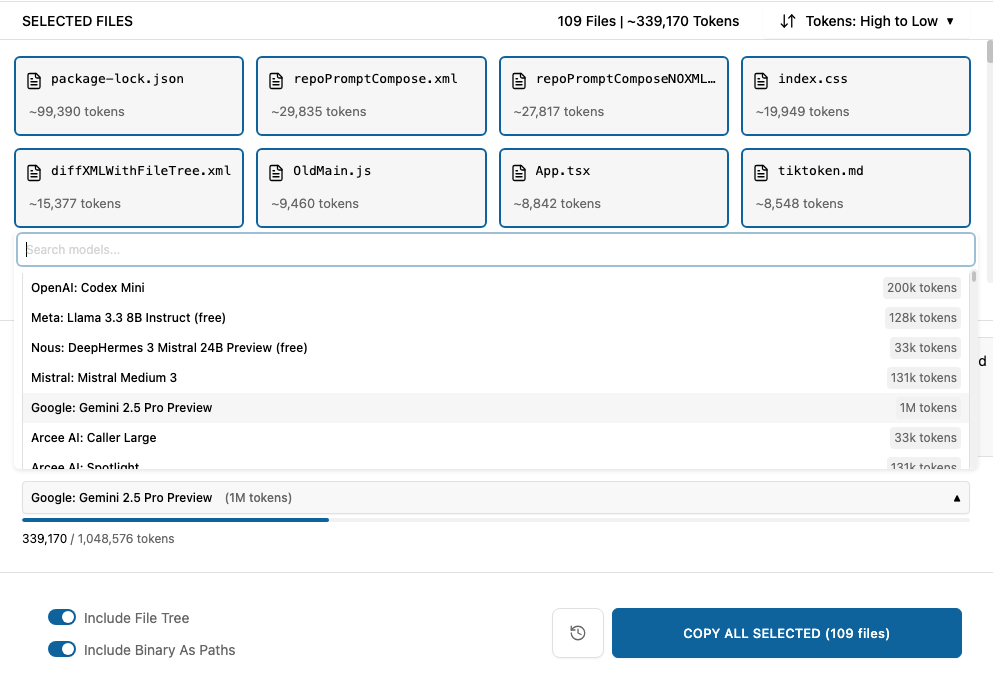Disable the Include Binary As Paths switch
Image resolution: width=993 pixels, height=689 pixels.
62,650
